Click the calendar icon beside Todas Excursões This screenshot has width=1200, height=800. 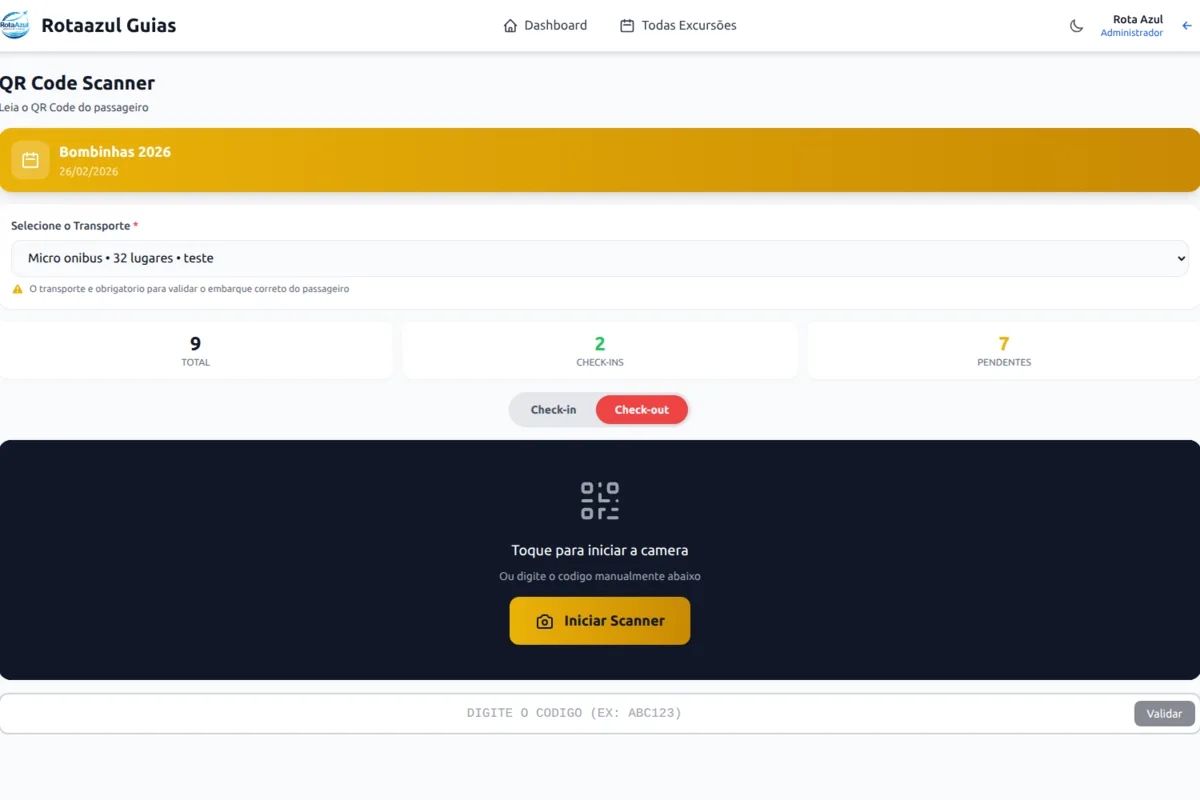627,26
